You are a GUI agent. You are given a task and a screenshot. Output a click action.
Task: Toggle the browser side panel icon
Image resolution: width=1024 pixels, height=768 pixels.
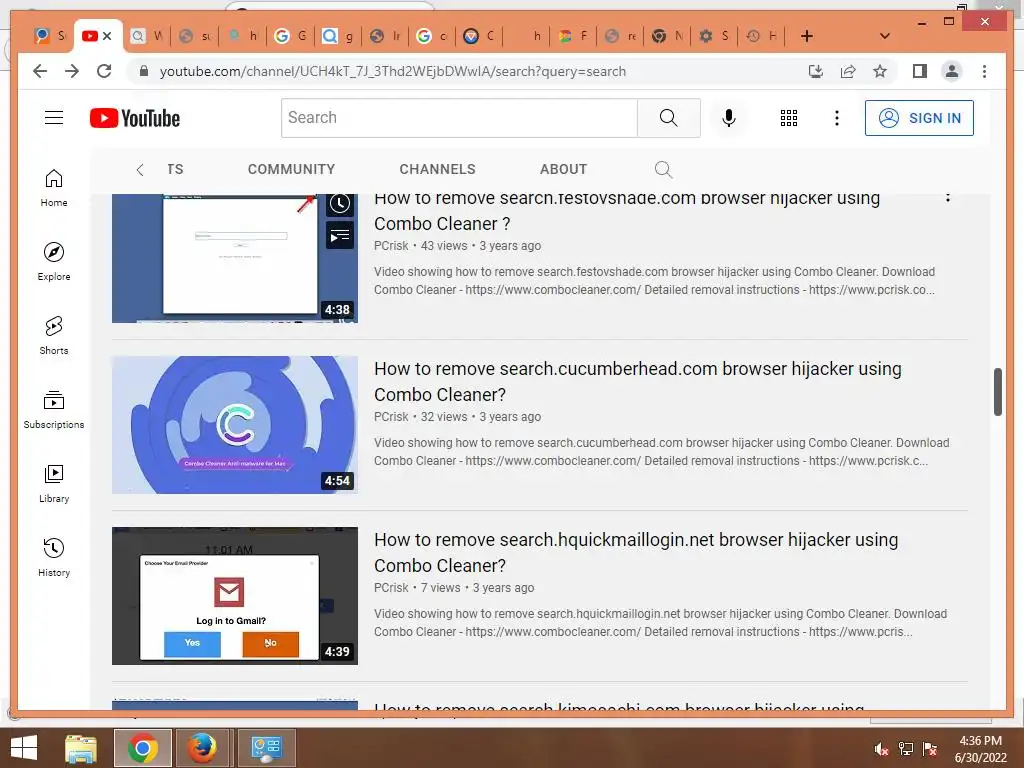point(920,71)
